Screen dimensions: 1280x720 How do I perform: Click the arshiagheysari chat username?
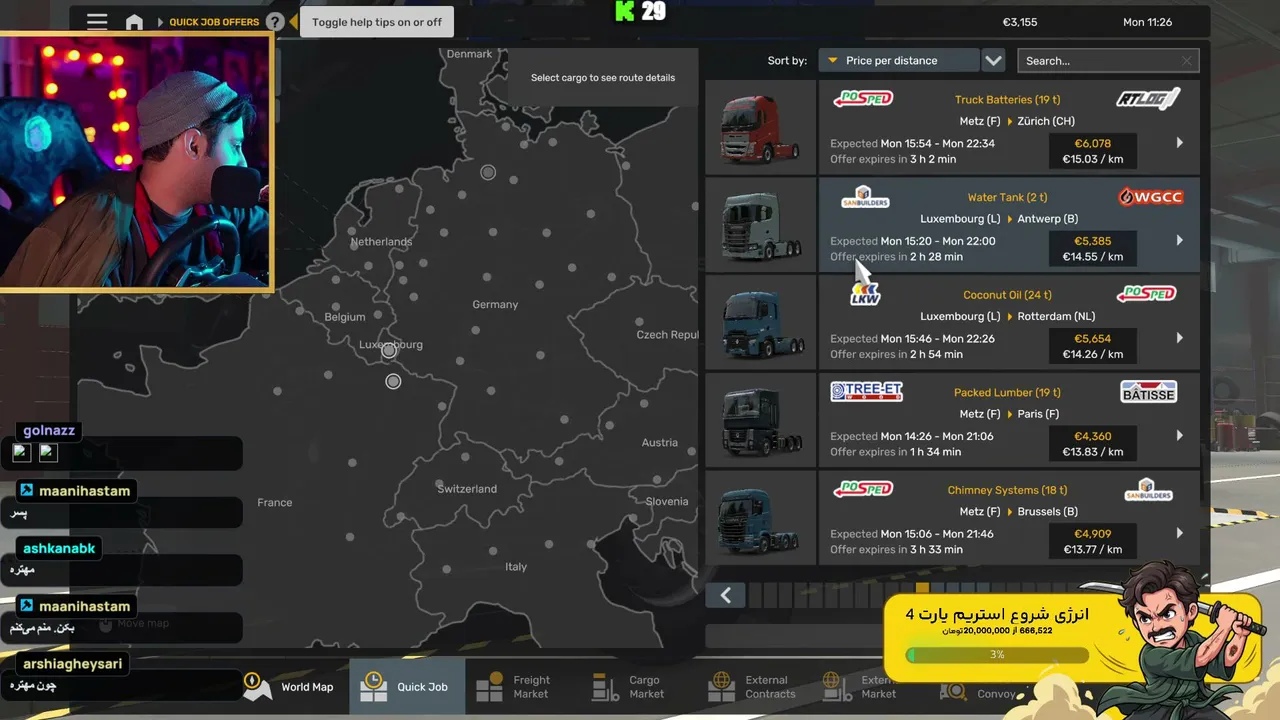72,664
